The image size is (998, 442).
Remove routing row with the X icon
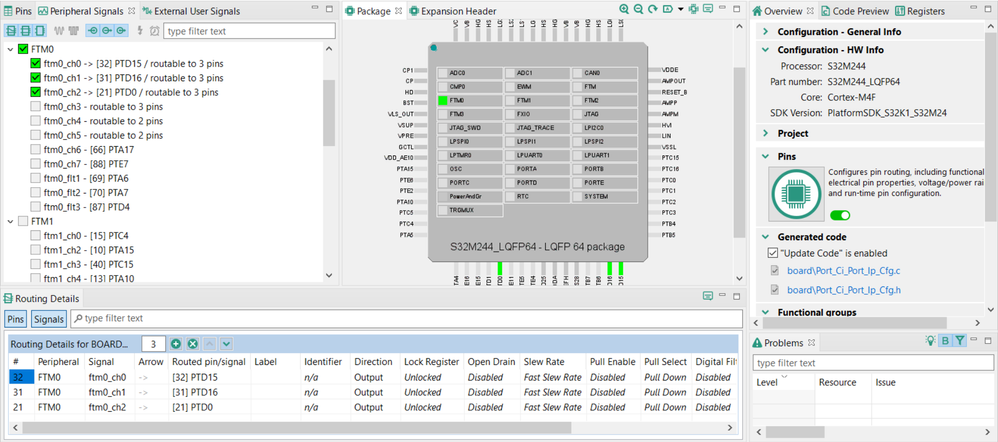pos(193,344)
